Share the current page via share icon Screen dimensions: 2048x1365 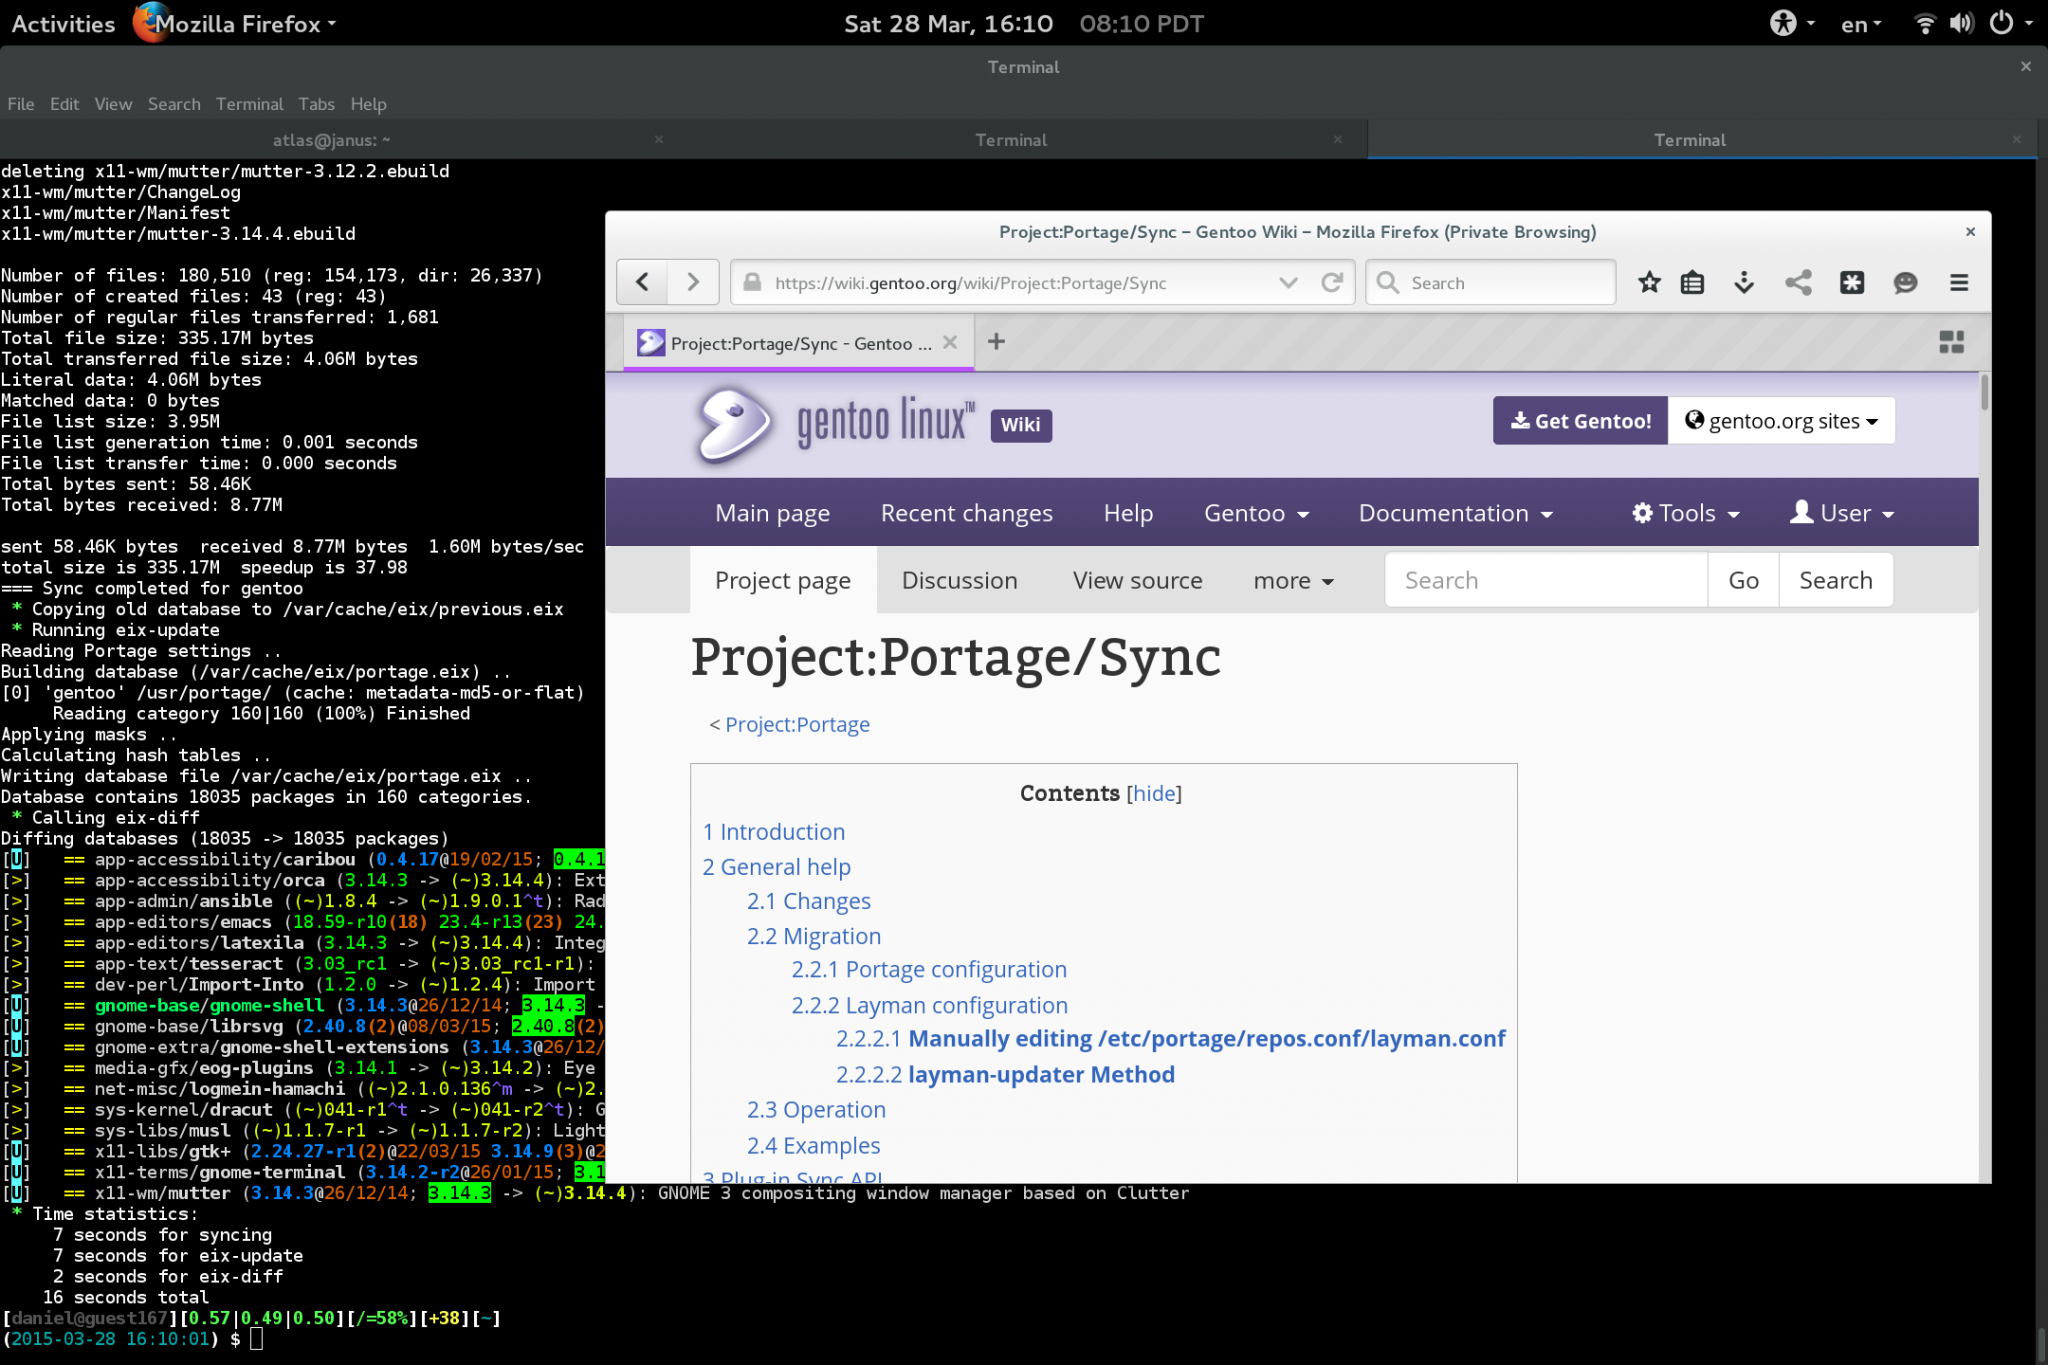click(x=1799, y=283)
